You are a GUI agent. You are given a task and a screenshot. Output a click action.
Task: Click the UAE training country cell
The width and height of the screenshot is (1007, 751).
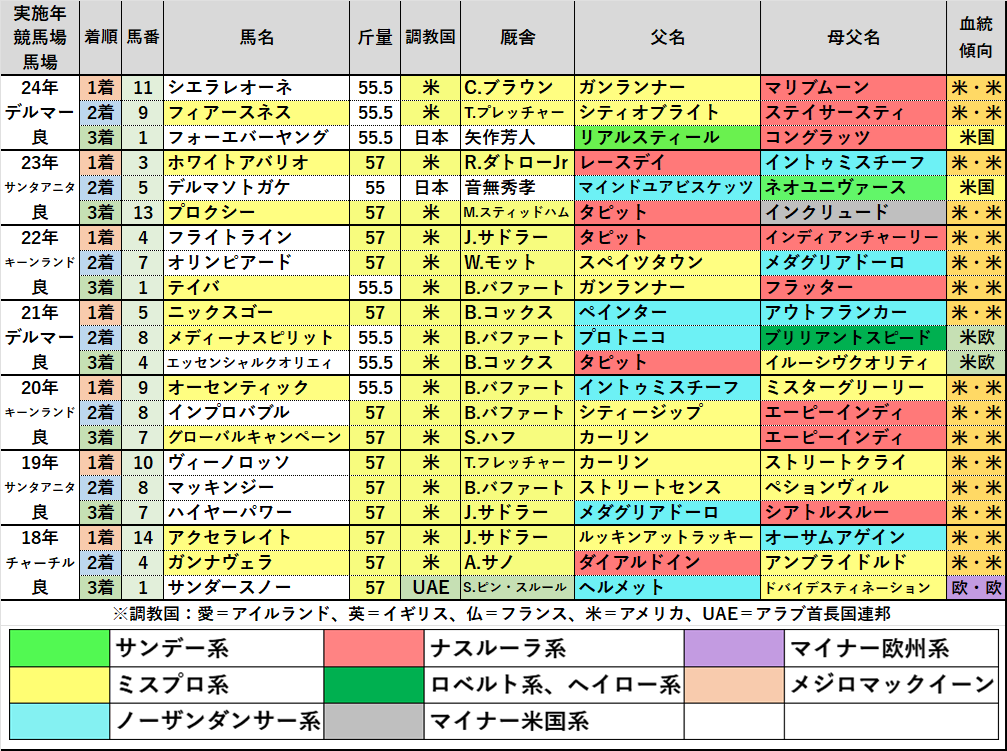pos(430,588)
